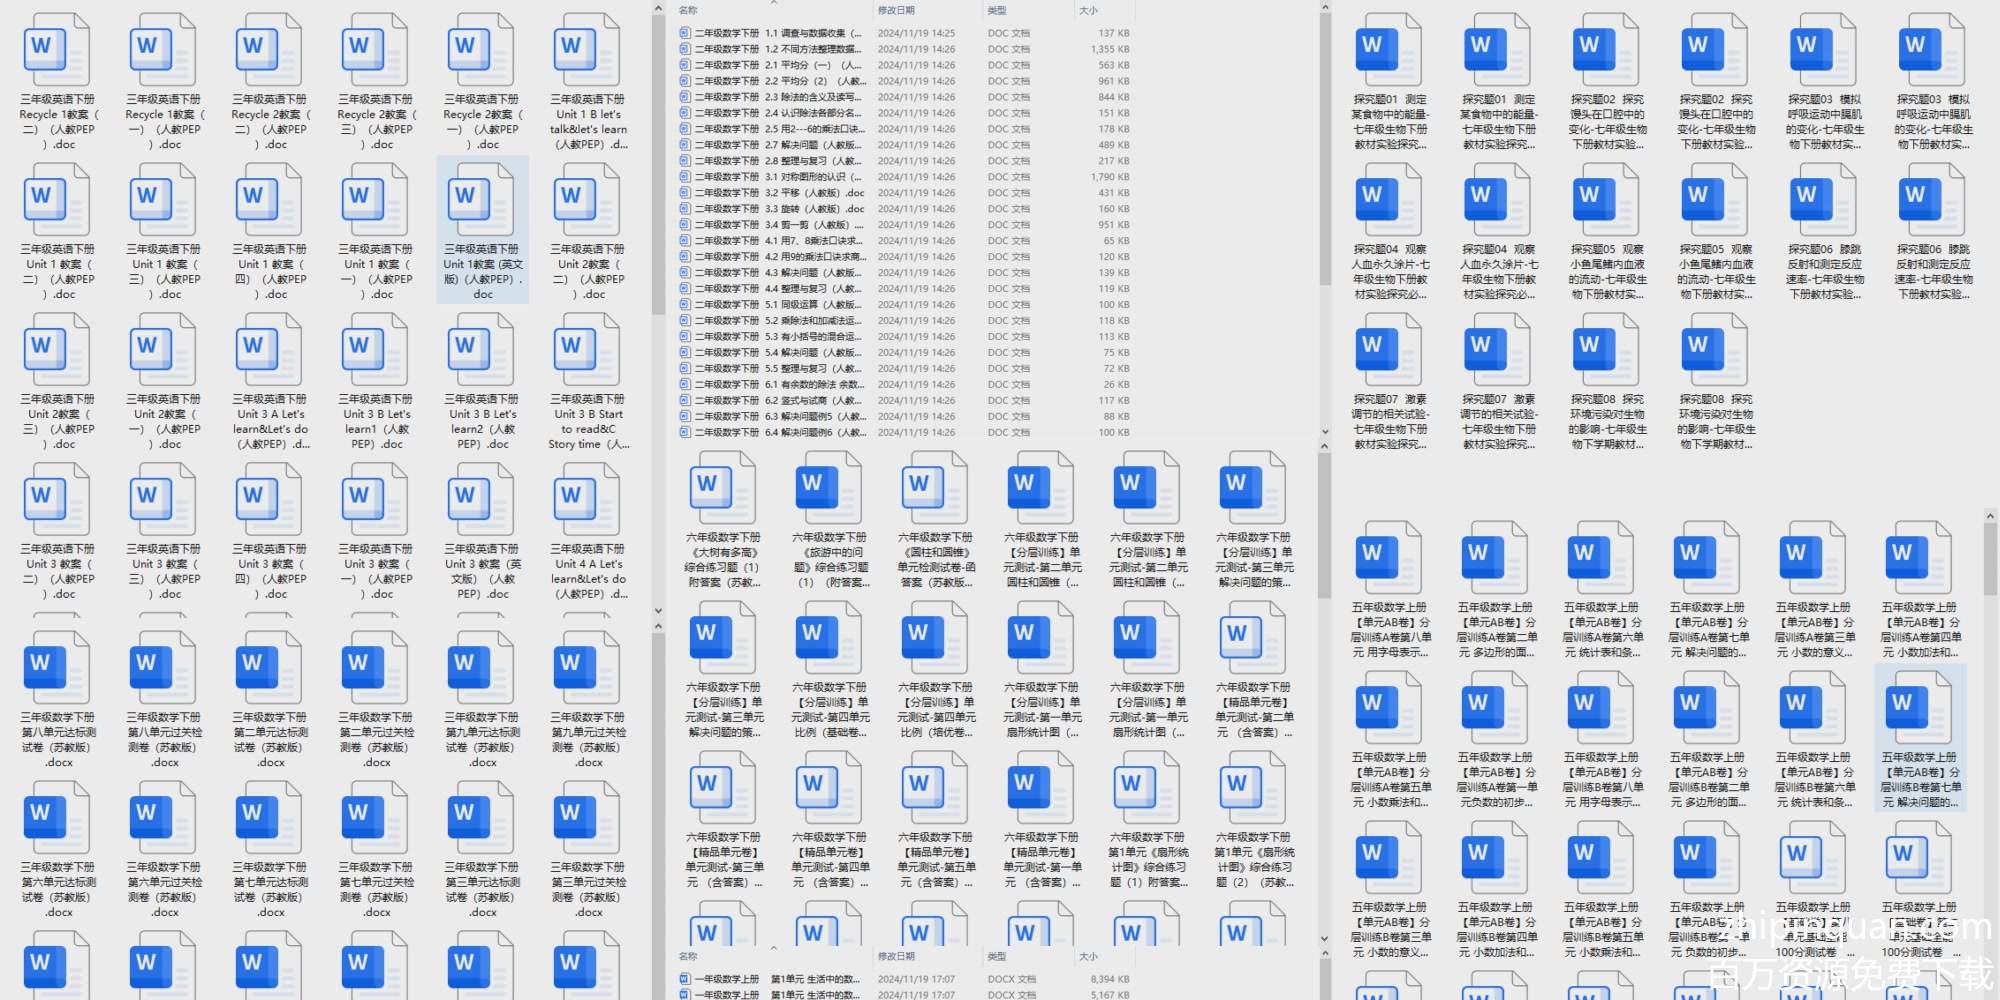
Task: Select the《旅游中的问题》综合练习题 Word icon
Action: pos(829,488)
